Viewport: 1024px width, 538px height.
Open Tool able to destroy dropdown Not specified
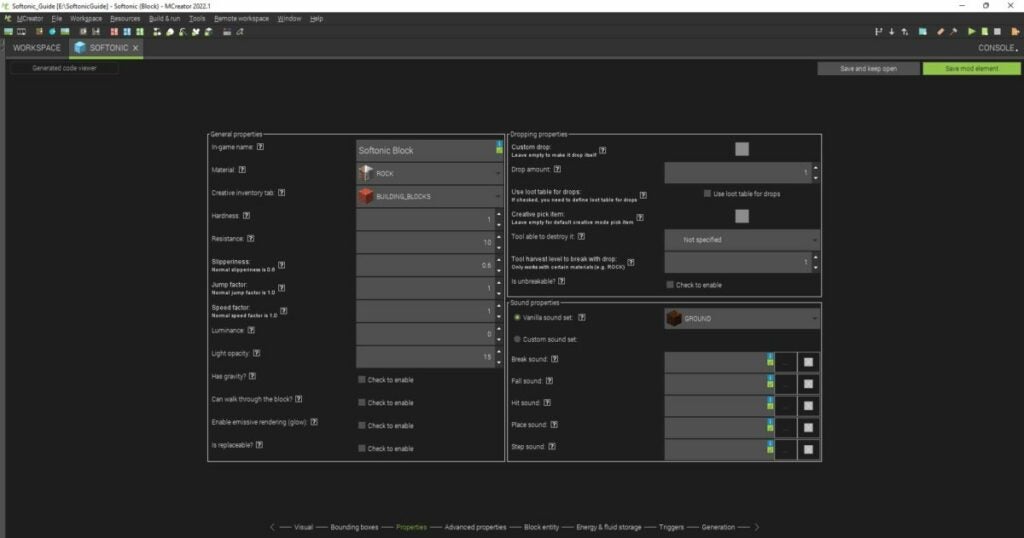pyautogui.click(x=742, y=240)
